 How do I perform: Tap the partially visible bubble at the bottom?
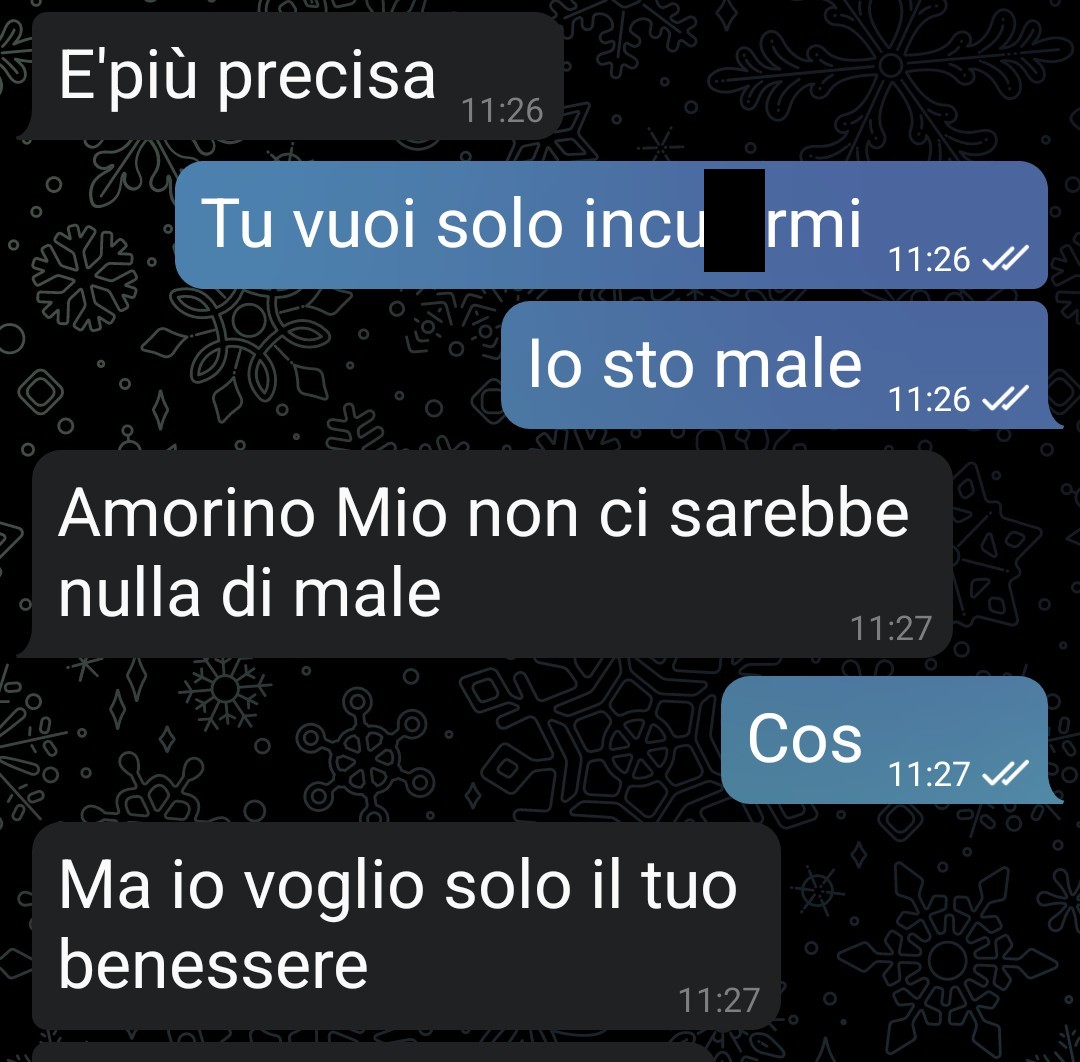click(372, 1052)
